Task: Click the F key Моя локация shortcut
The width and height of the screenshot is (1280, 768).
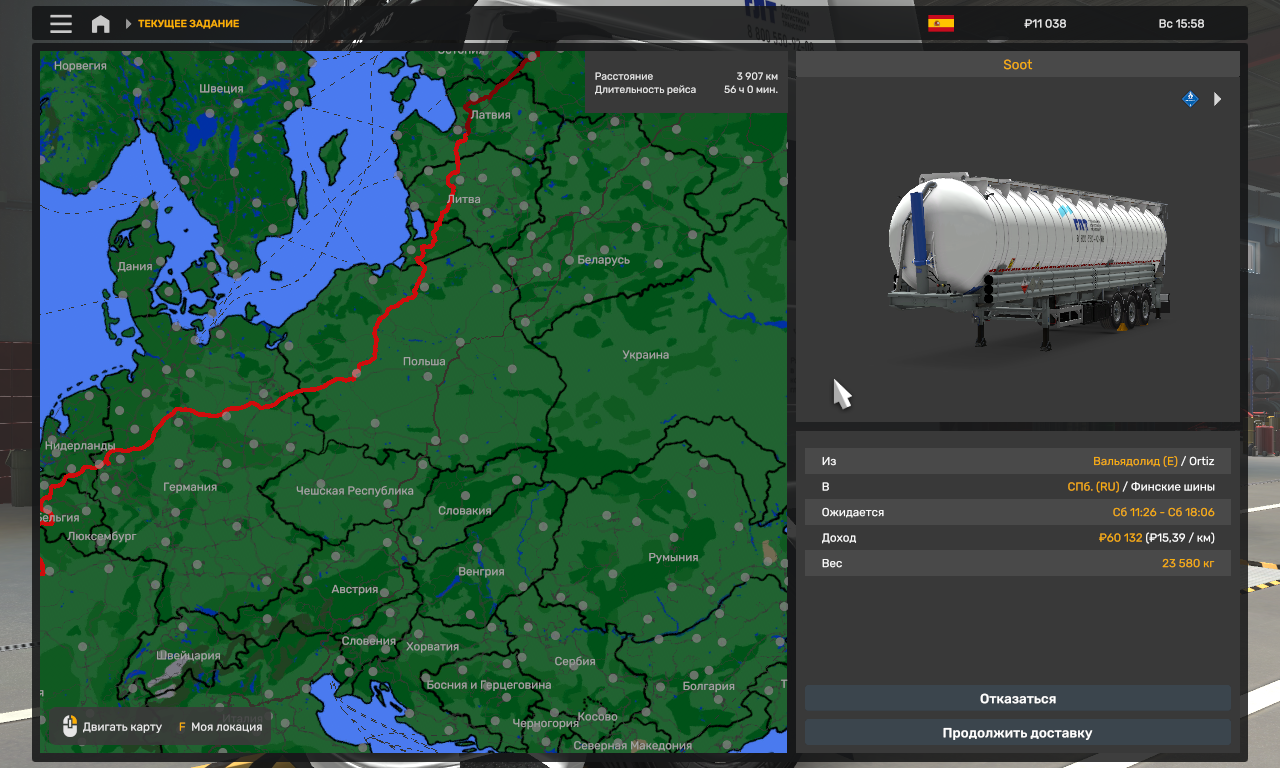Action: (x=220, y=727)
